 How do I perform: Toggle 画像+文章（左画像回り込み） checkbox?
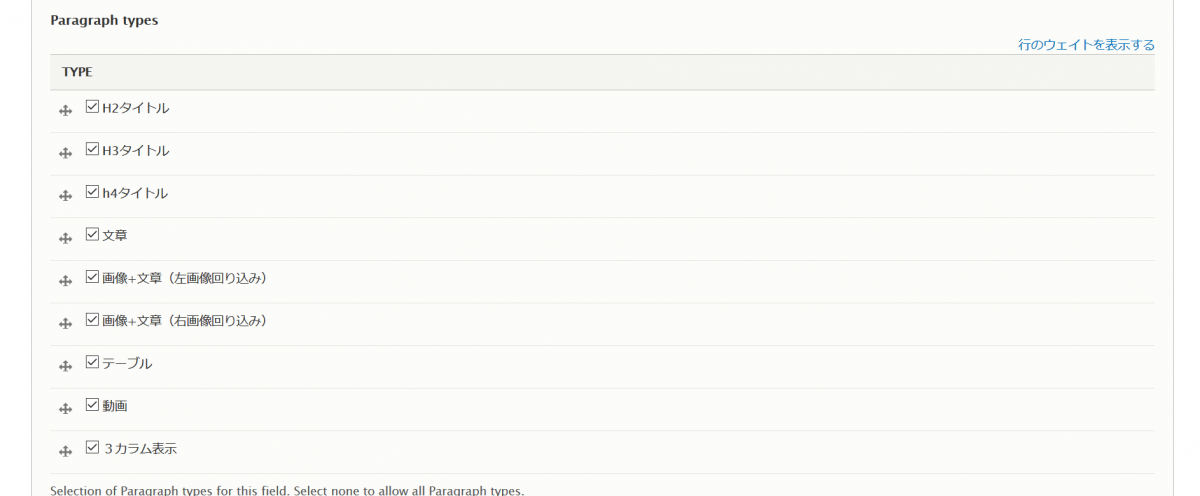tap(93, 277)
